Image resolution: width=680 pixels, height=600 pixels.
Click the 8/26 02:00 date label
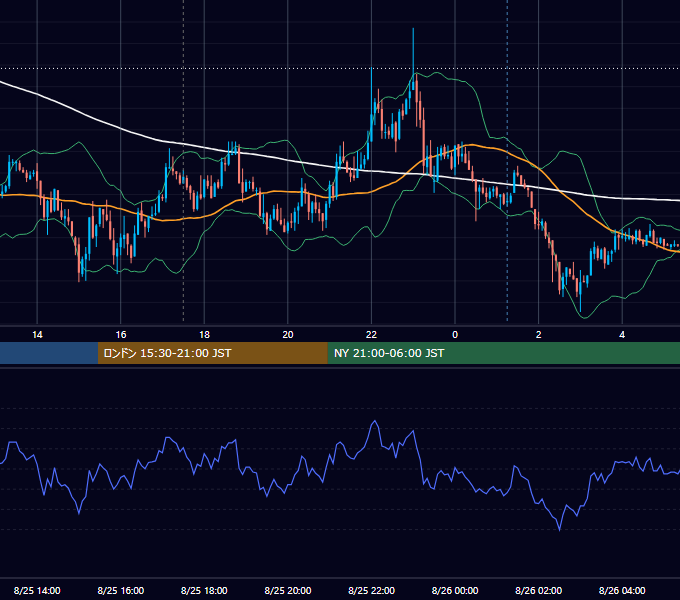tap(539, 590)
